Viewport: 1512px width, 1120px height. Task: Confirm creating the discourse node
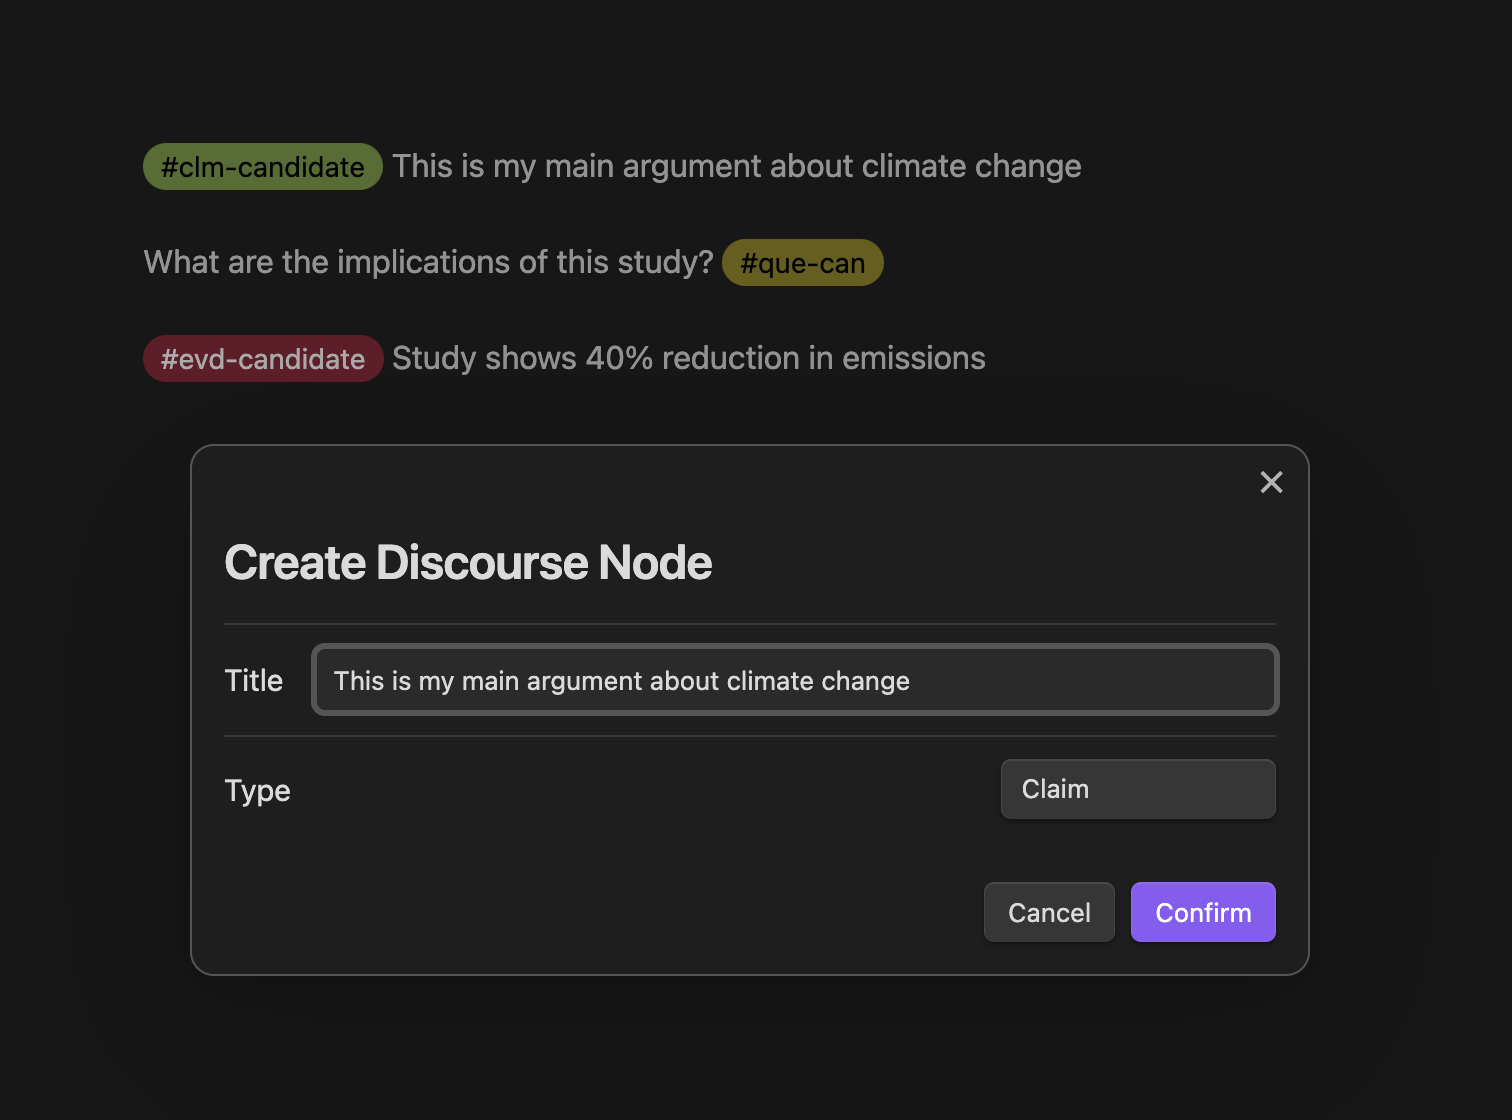click(x=1202, y=912)
